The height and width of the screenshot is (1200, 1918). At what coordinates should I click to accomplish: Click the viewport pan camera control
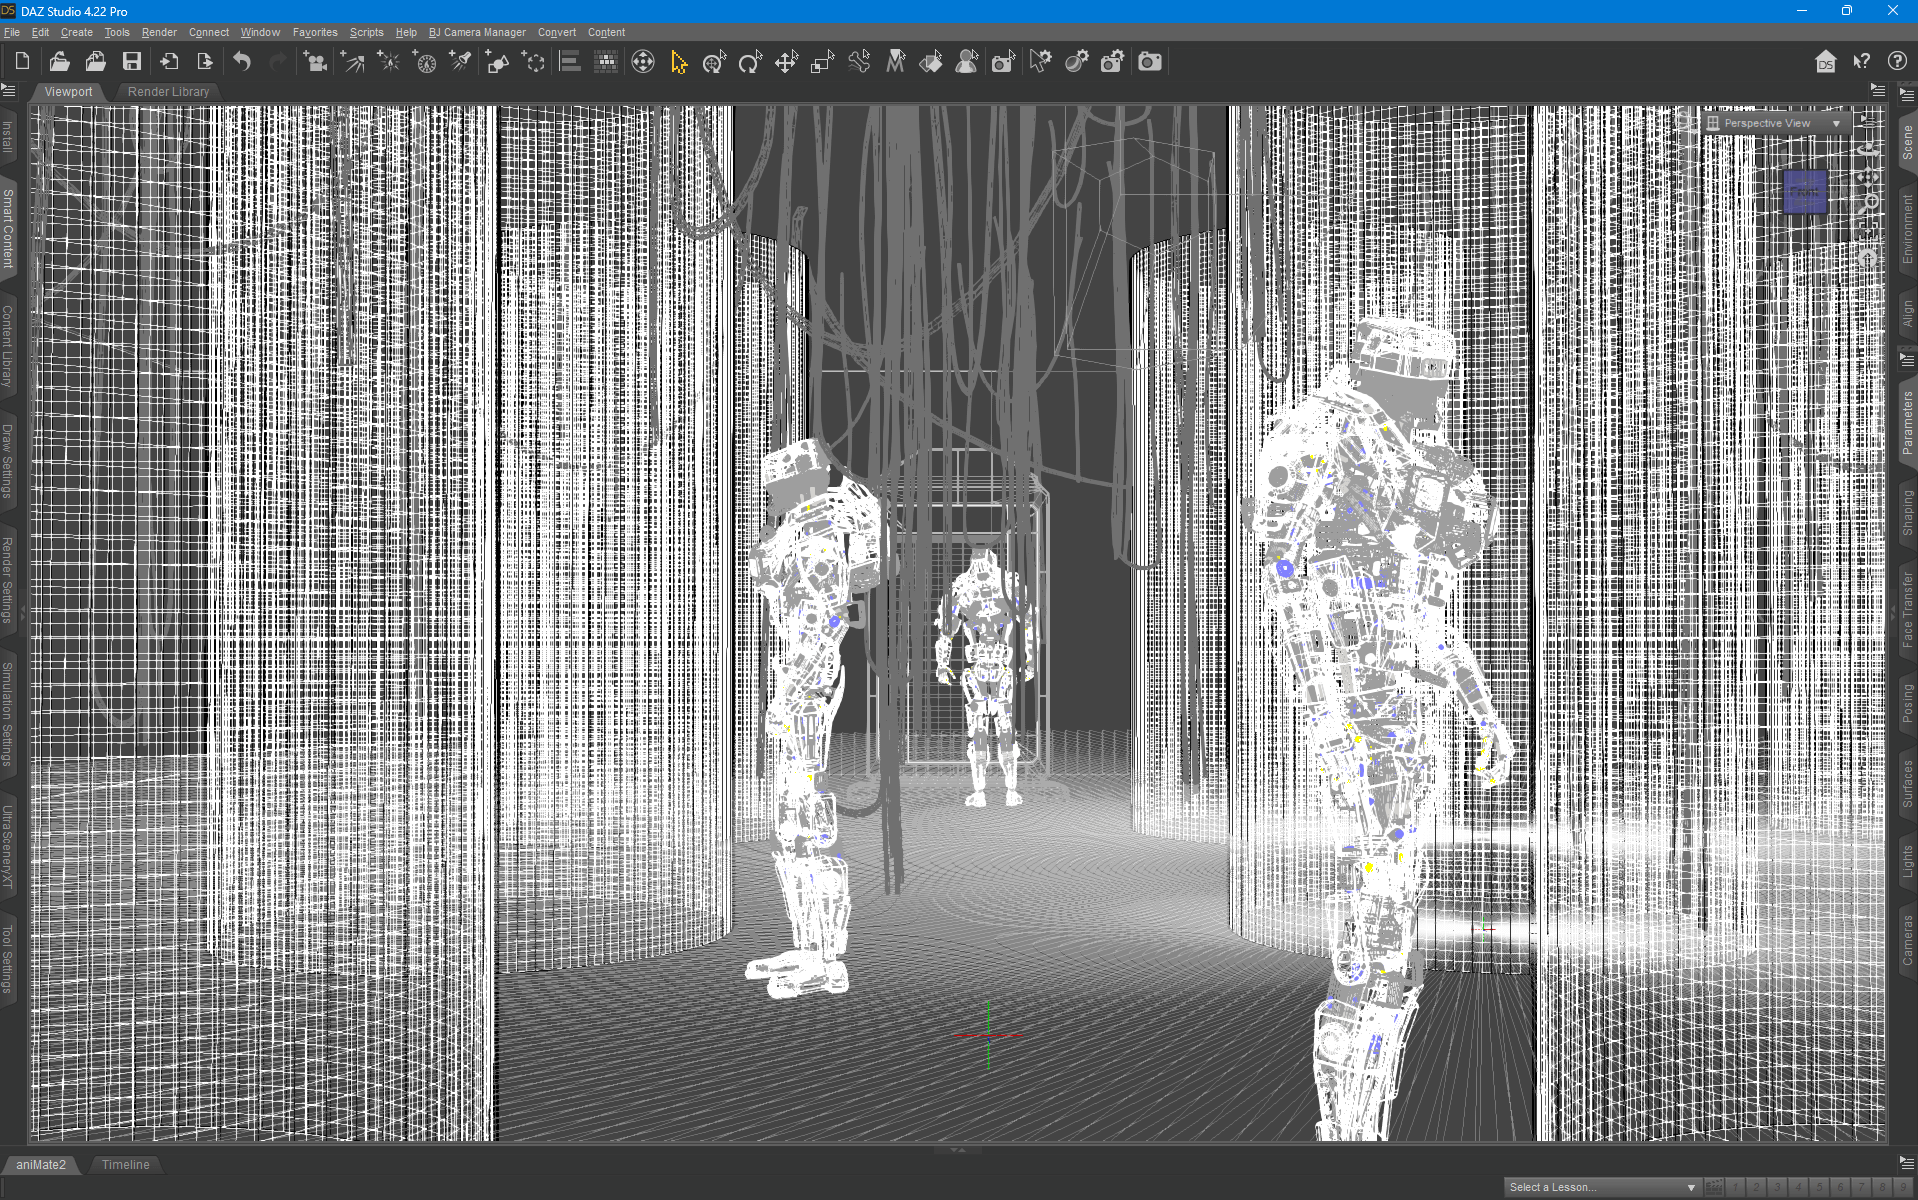coord(1867,177)
